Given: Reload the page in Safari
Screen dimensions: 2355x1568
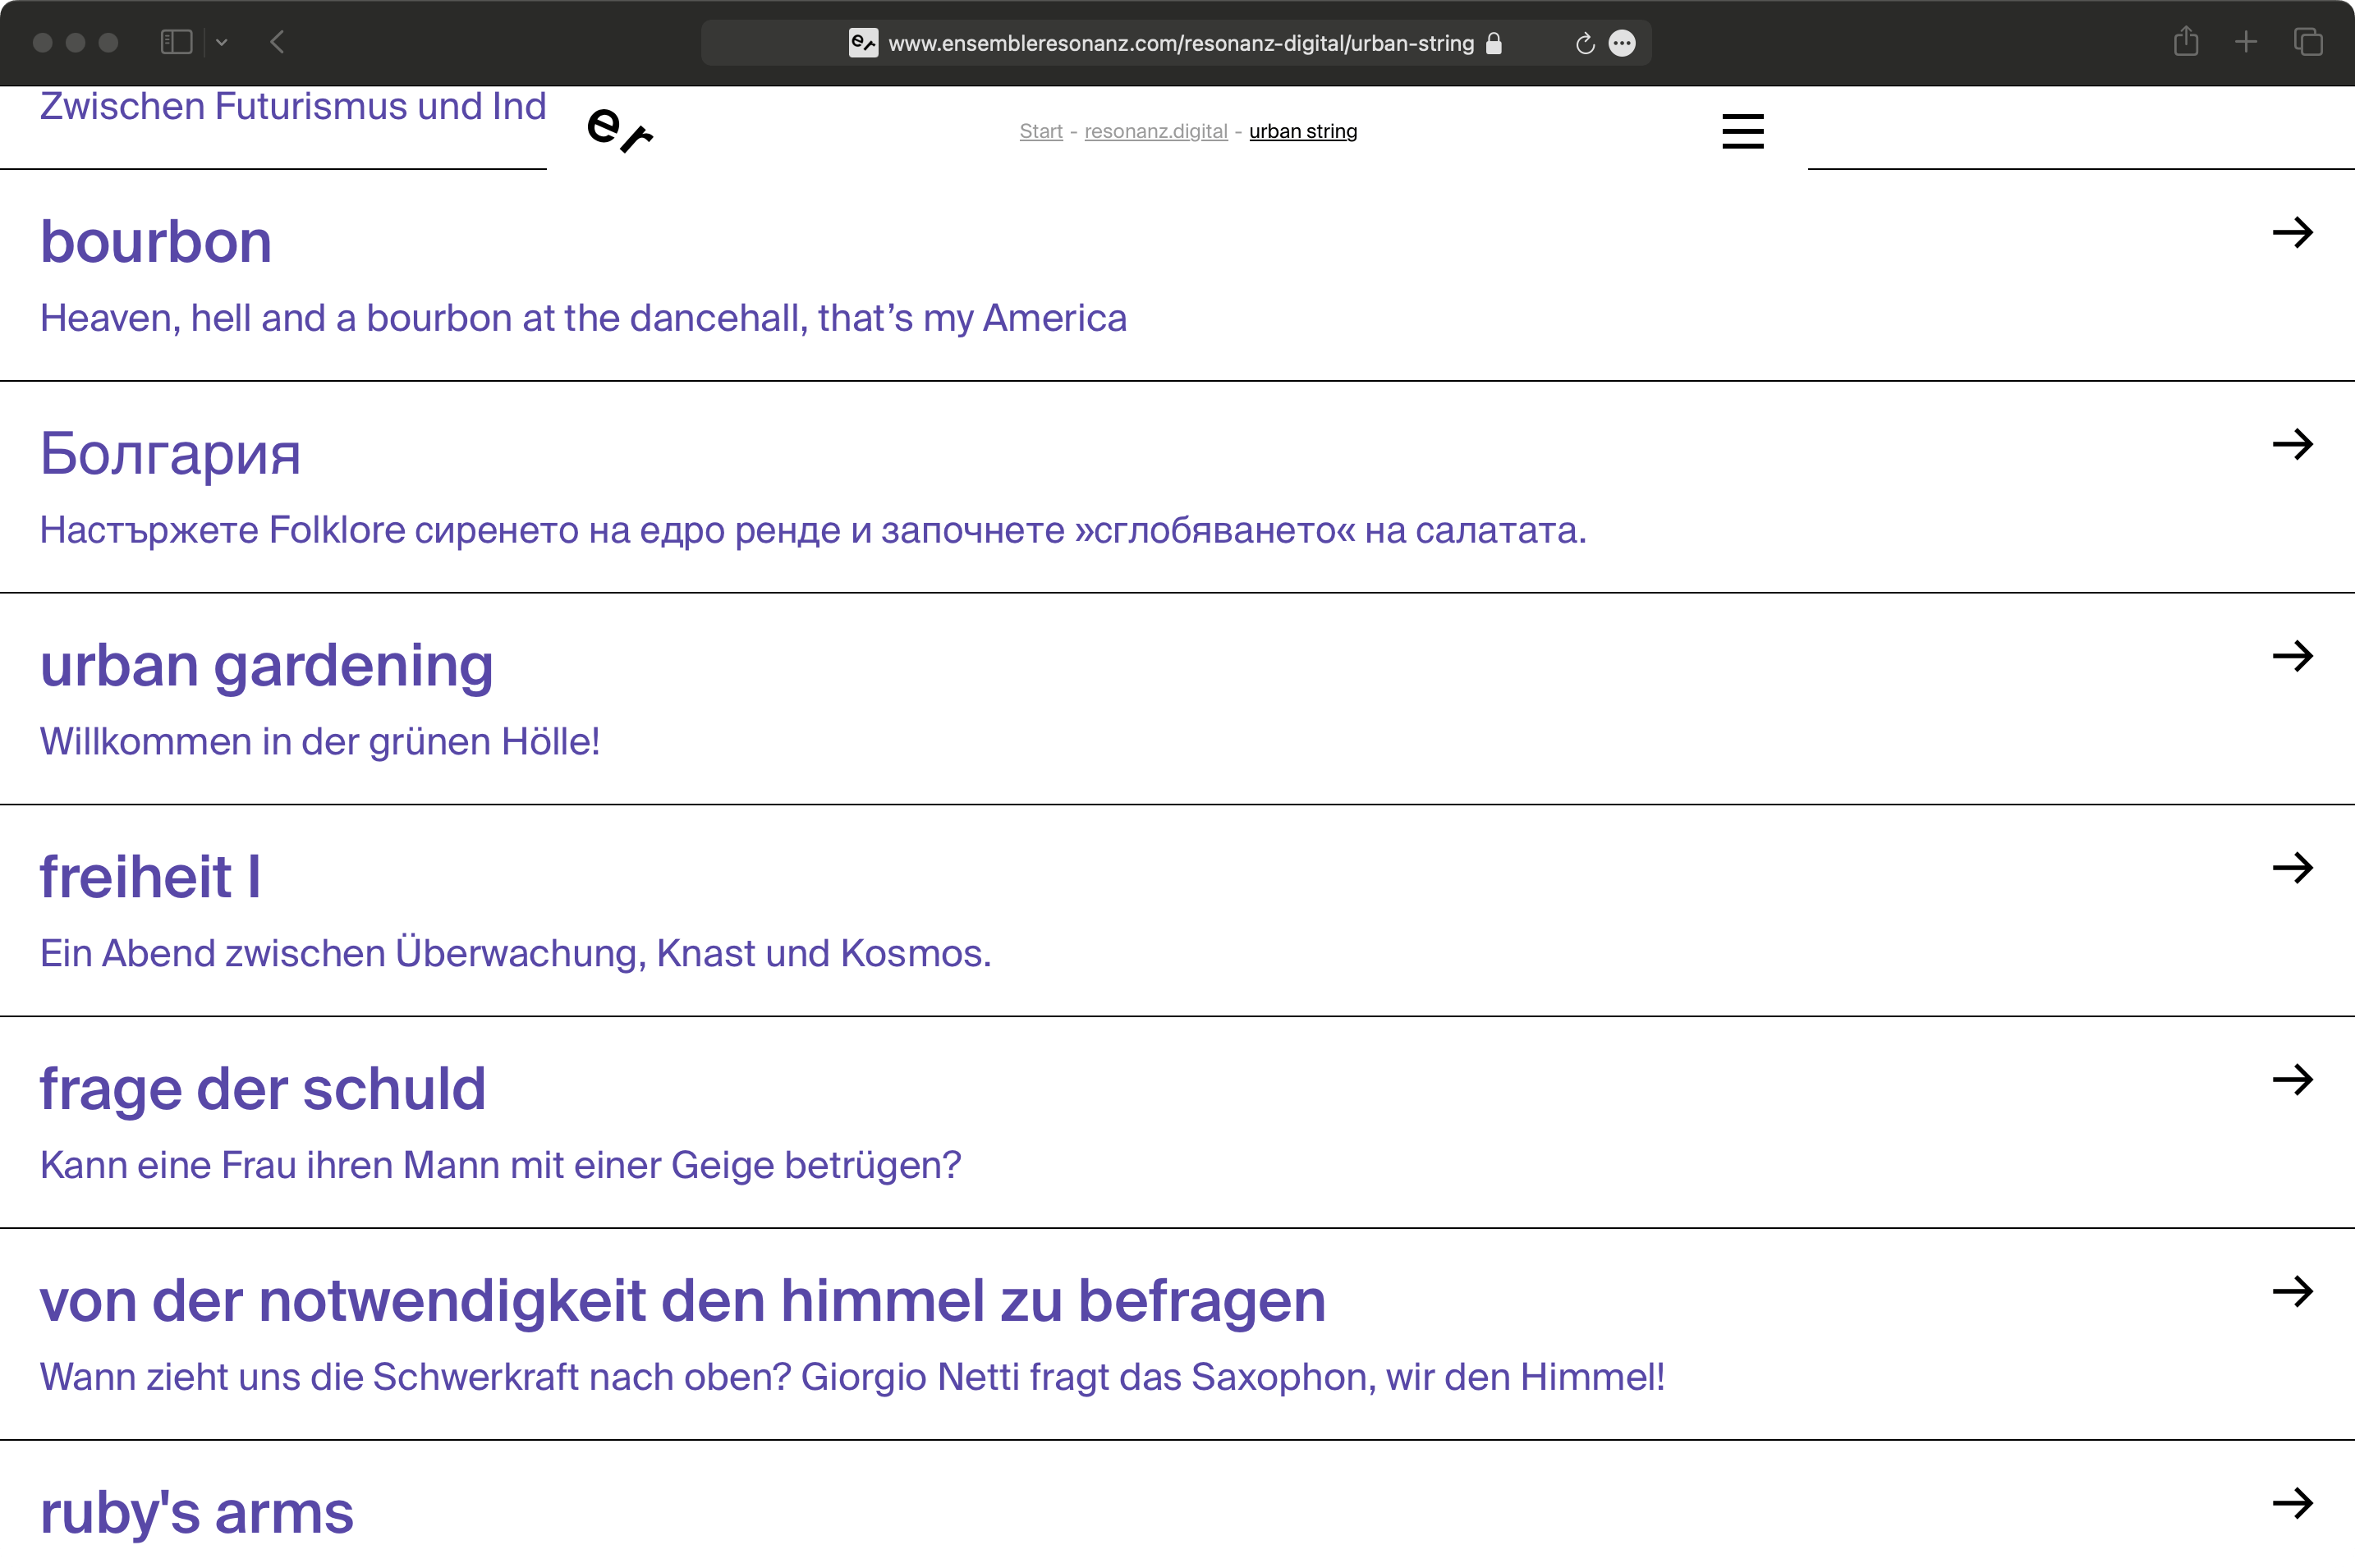Looking at the screenshot, I should pyautogui.click(x=1584, y=43).
